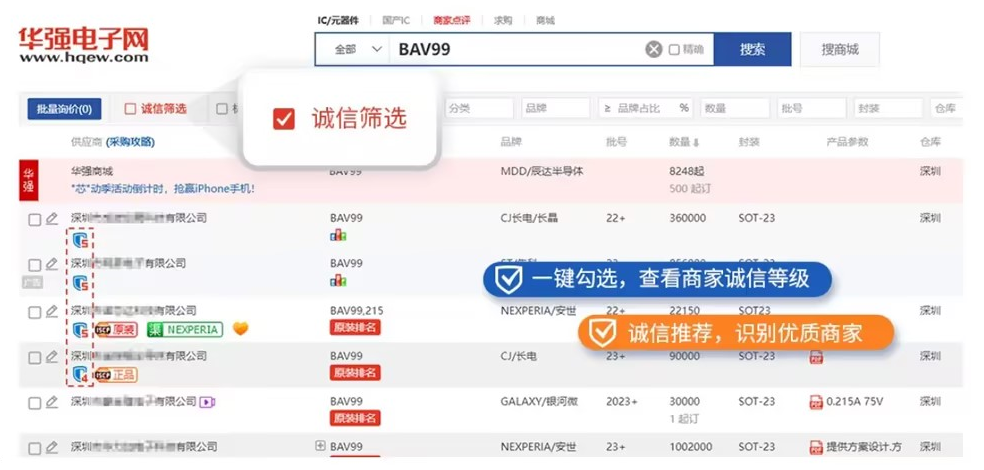Switch to the 商城 tab
Screen dimensions: 984x470
click(x=545, y=20)
